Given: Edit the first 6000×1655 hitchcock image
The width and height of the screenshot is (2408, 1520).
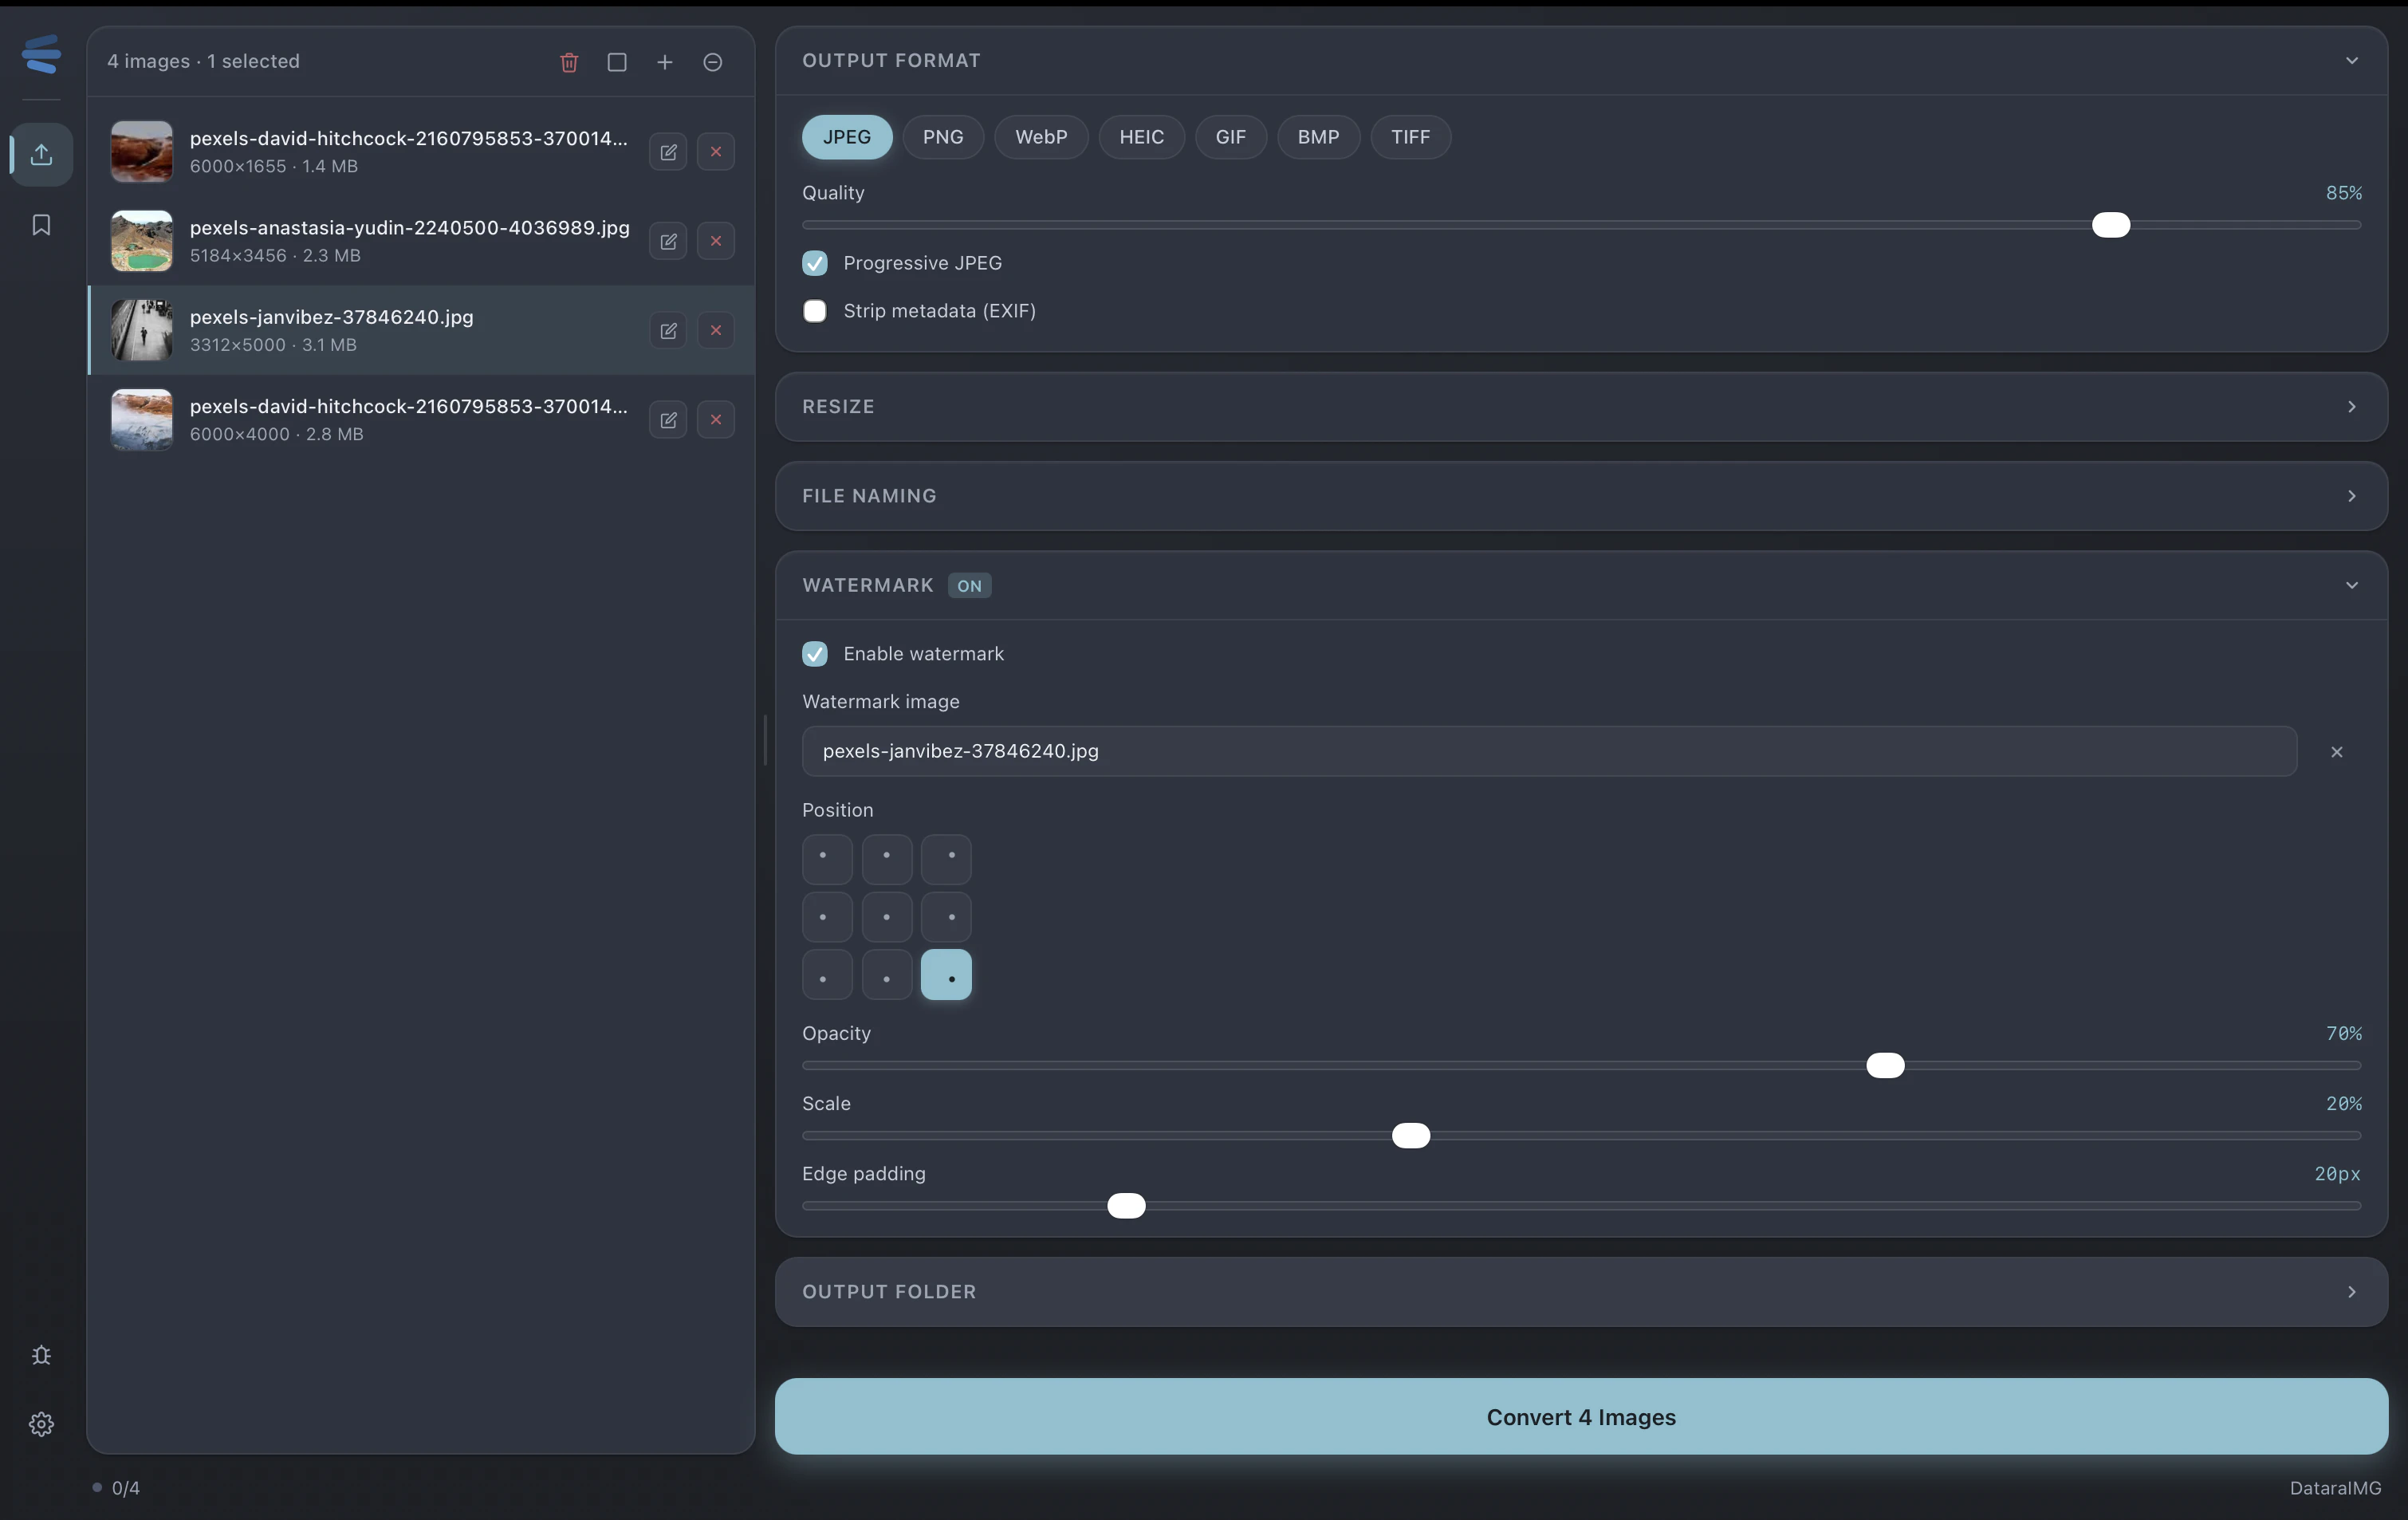Looking at the screenshot, I should [668, 152].
